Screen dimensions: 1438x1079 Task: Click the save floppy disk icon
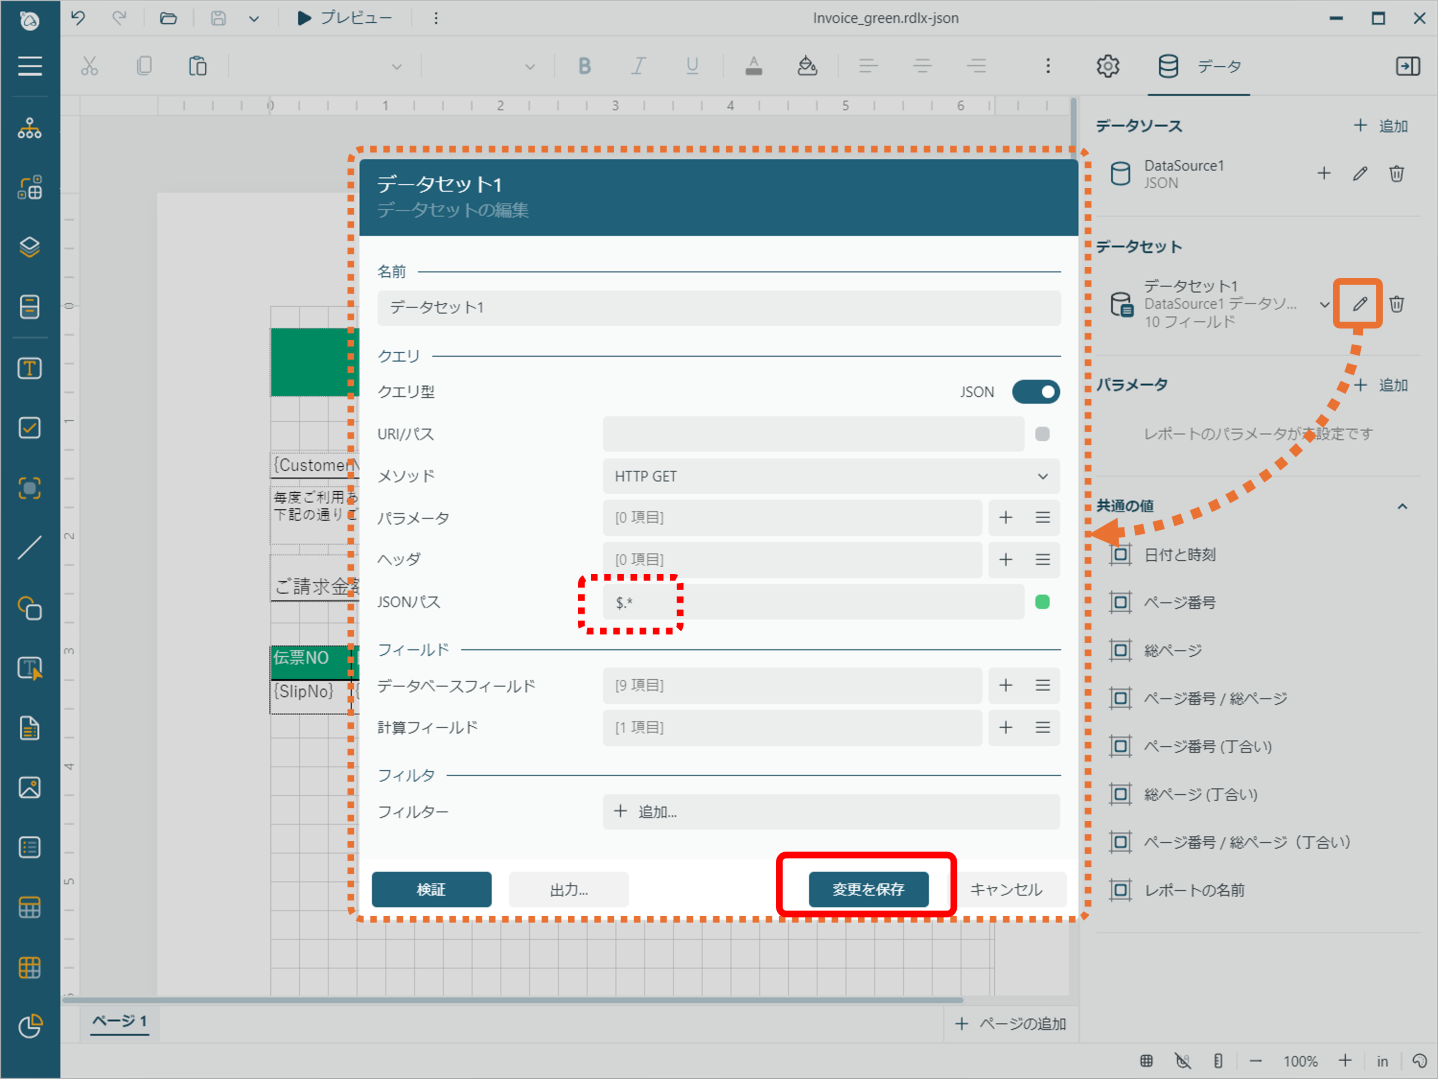[218, 18]
